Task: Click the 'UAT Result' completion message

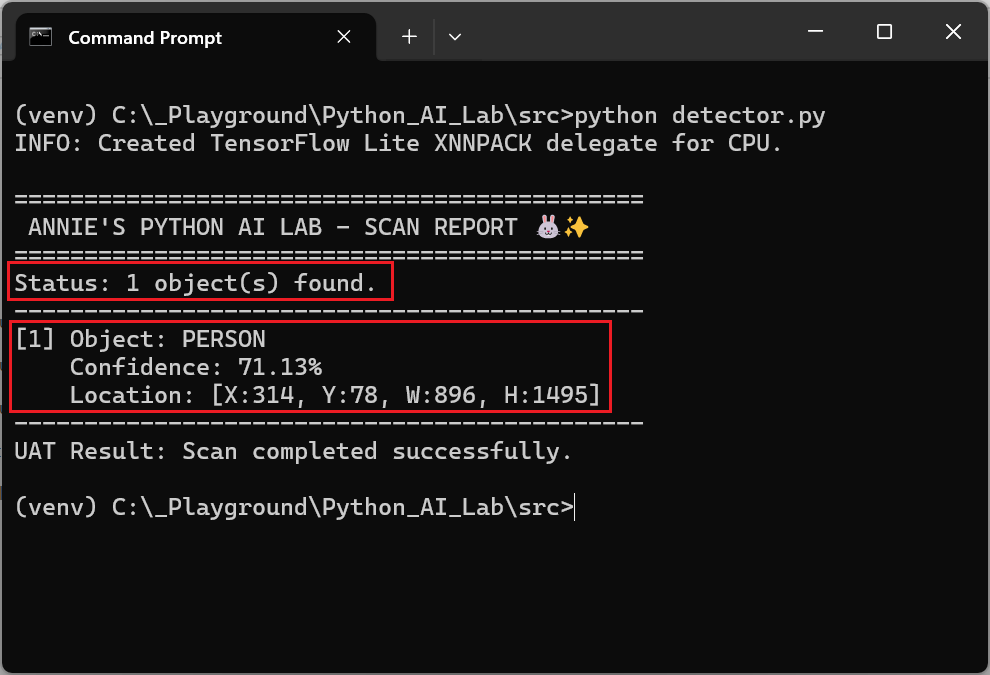Action: (x=292, y=451)
